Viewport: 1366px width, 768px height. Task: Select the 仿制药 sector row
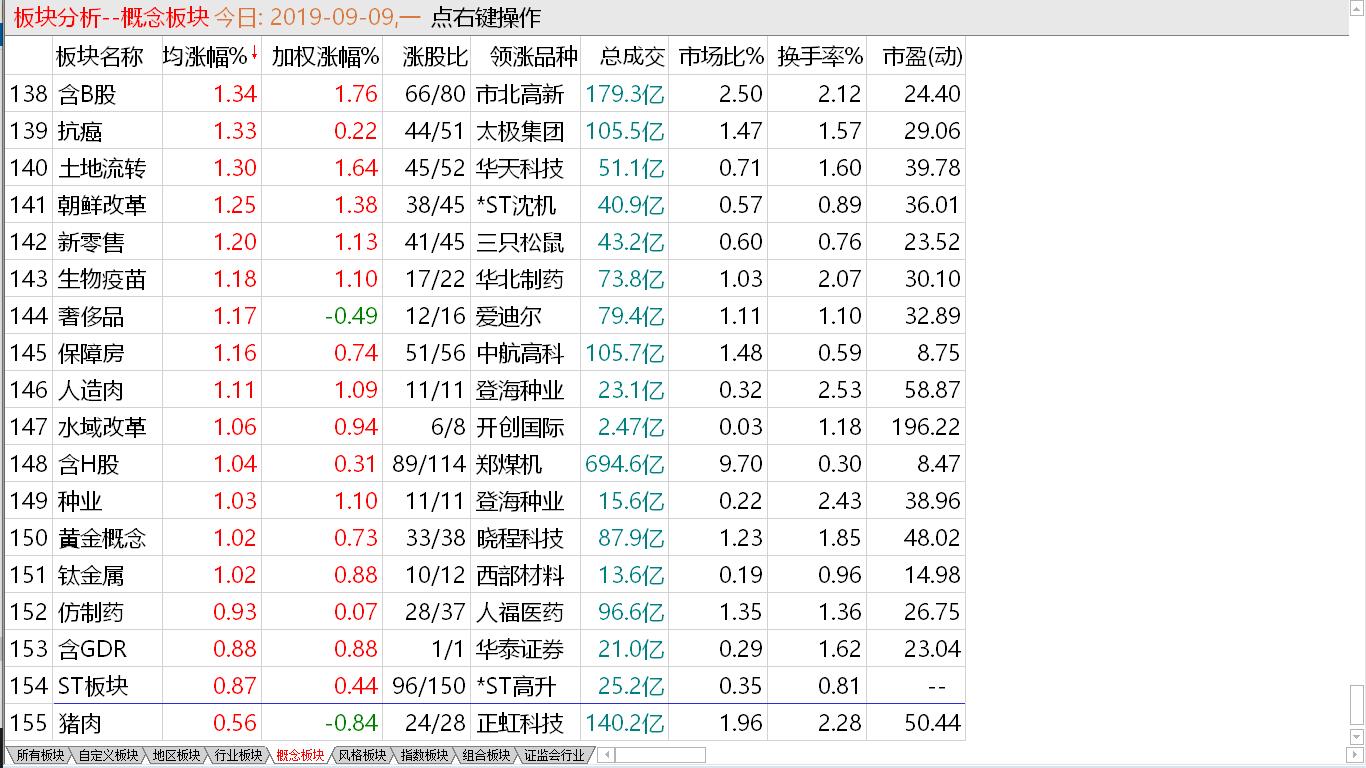pyautogui.click(x=485, y=612)
